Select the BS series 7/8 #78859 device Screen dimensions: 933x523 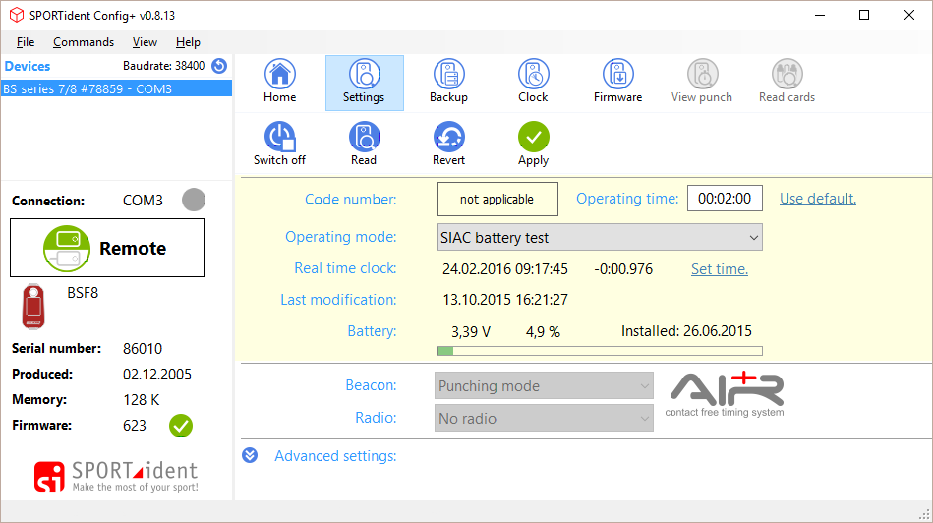click(x=117, y=89)
